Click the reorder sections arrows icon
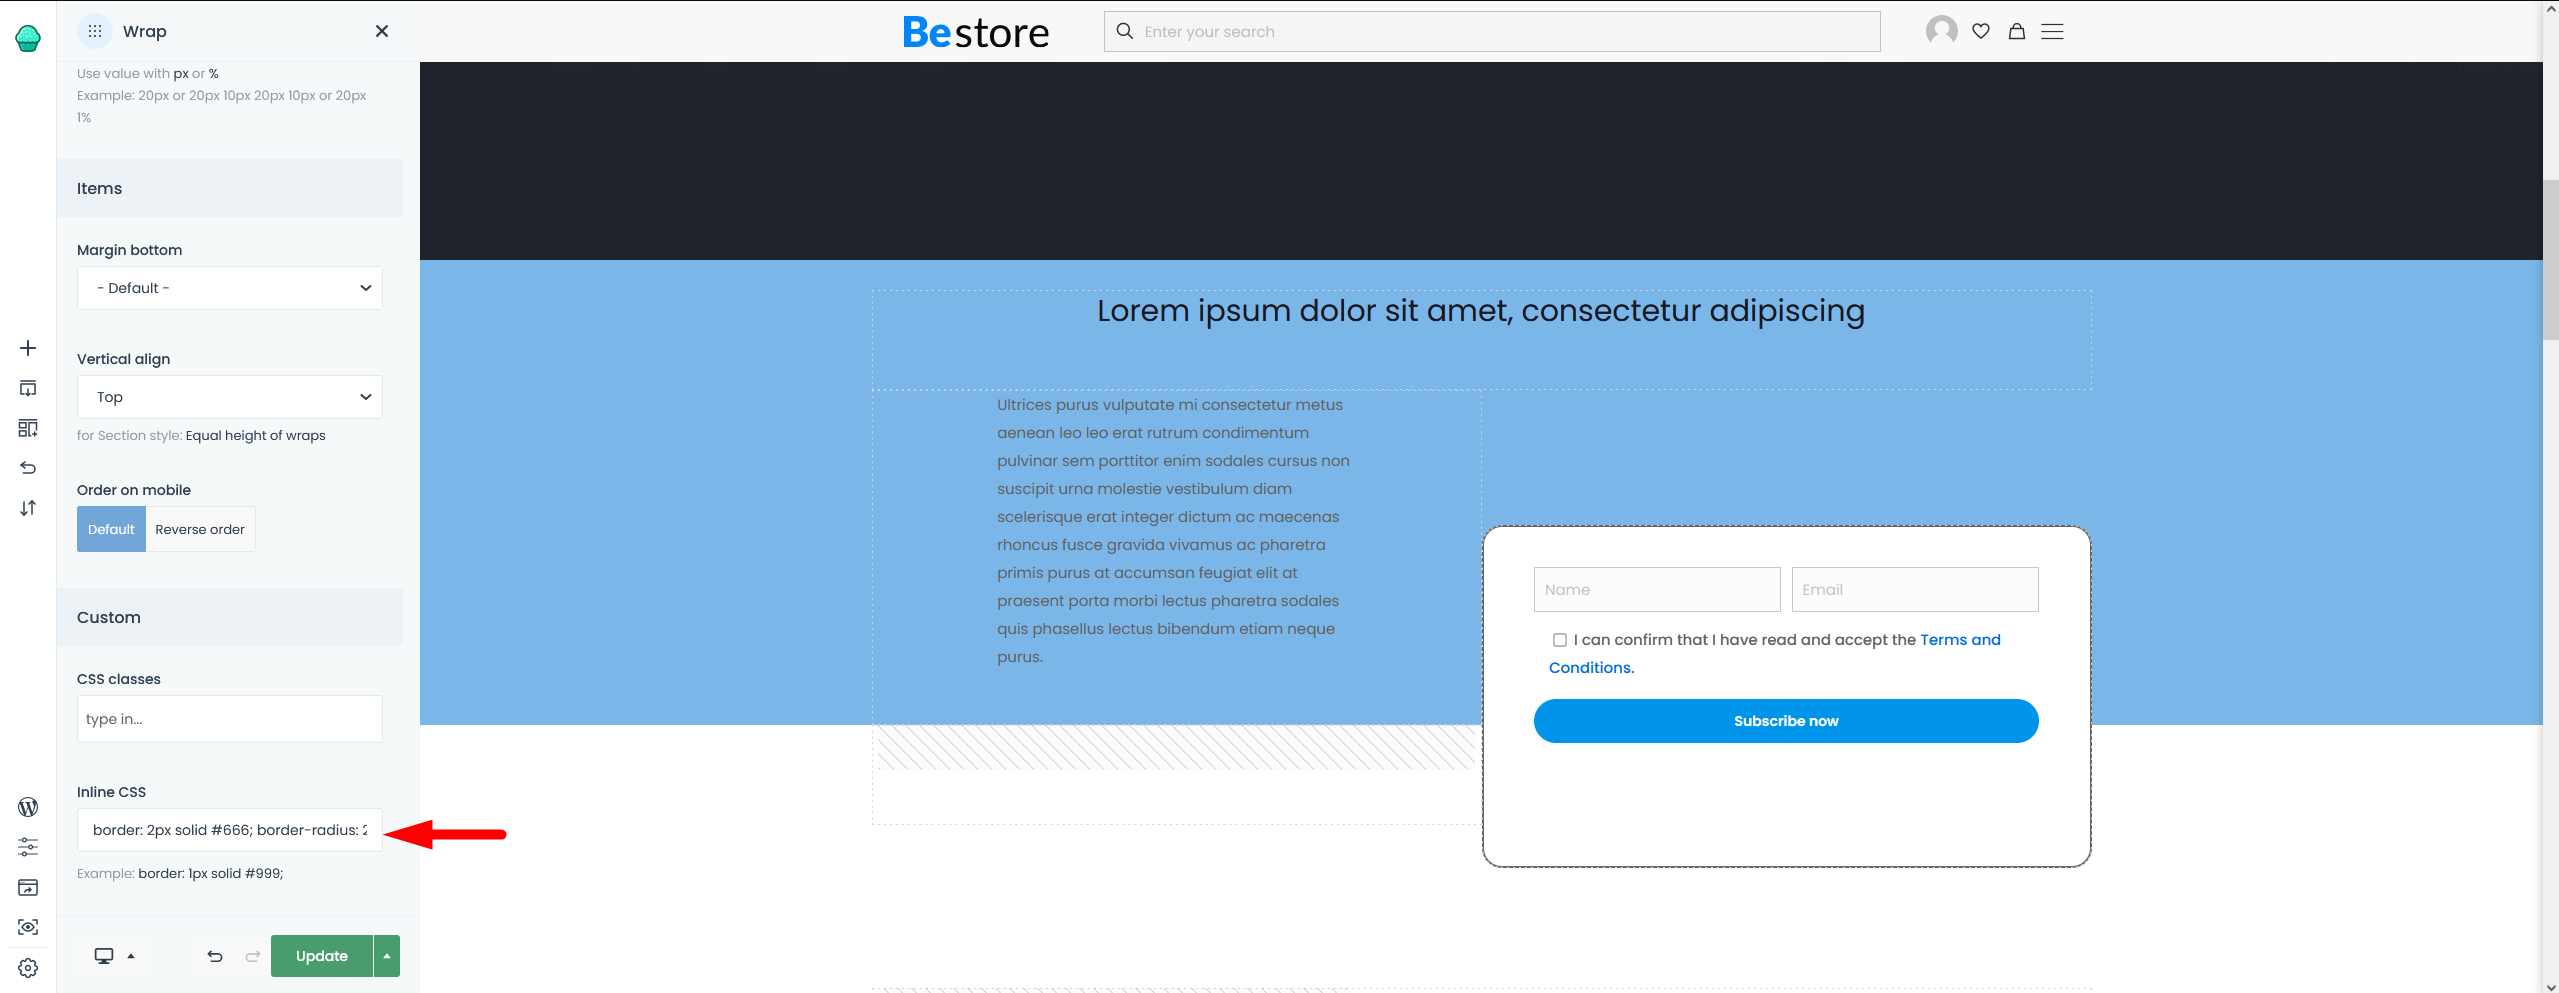 [x=28, y=508]
